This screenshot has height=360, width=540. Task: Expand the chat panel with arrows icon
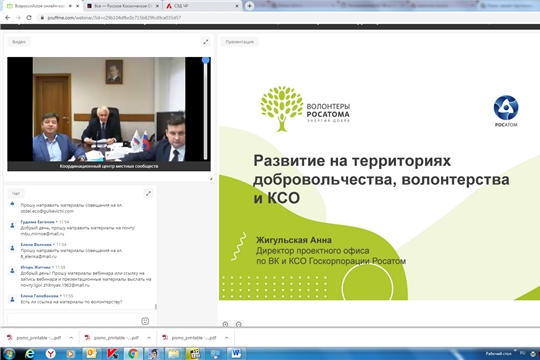click(148, 194)
